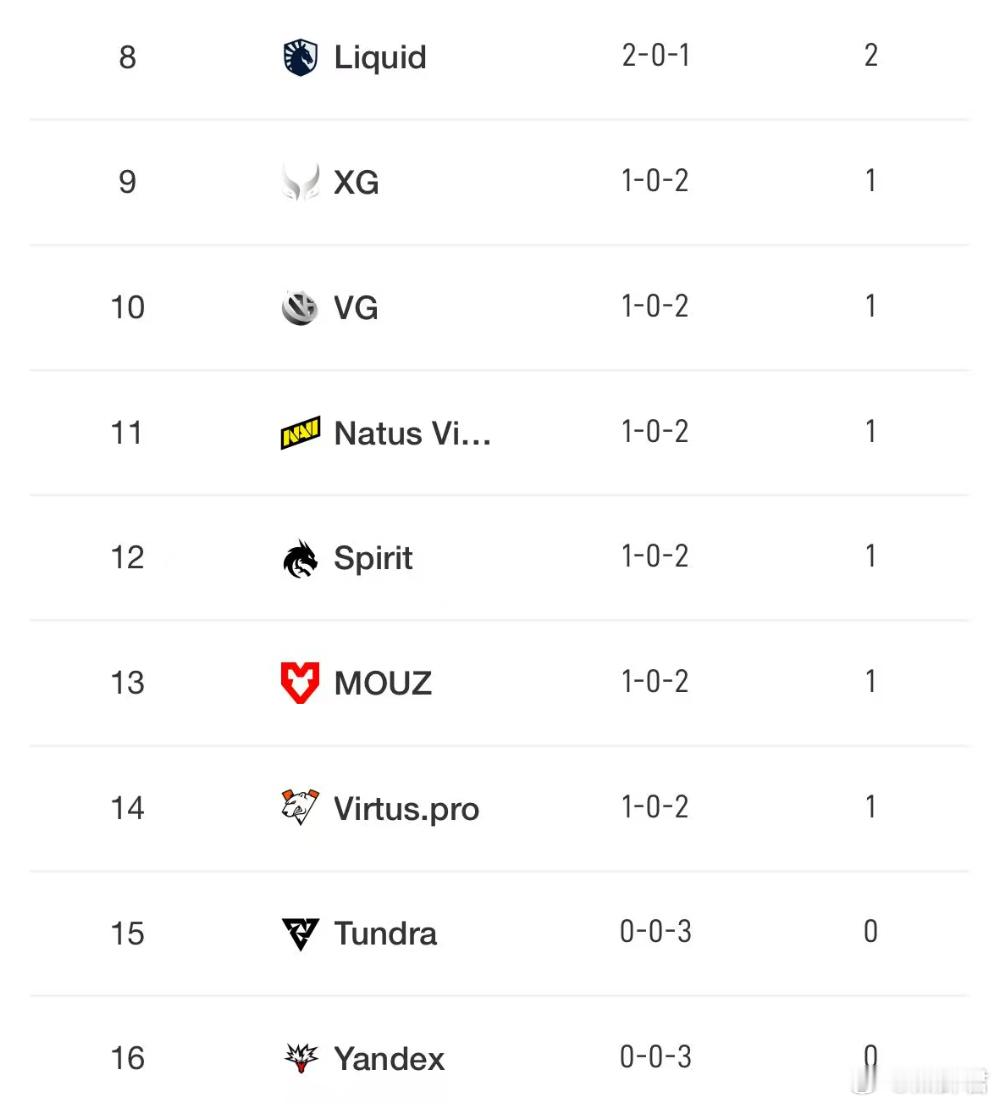Select the Tundra team name
Screen dimensions: 998x1104
coord(385,934)
